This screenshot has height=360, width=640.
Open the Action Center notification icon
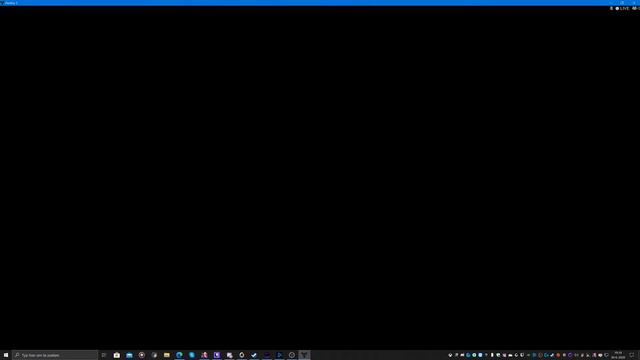632,355
